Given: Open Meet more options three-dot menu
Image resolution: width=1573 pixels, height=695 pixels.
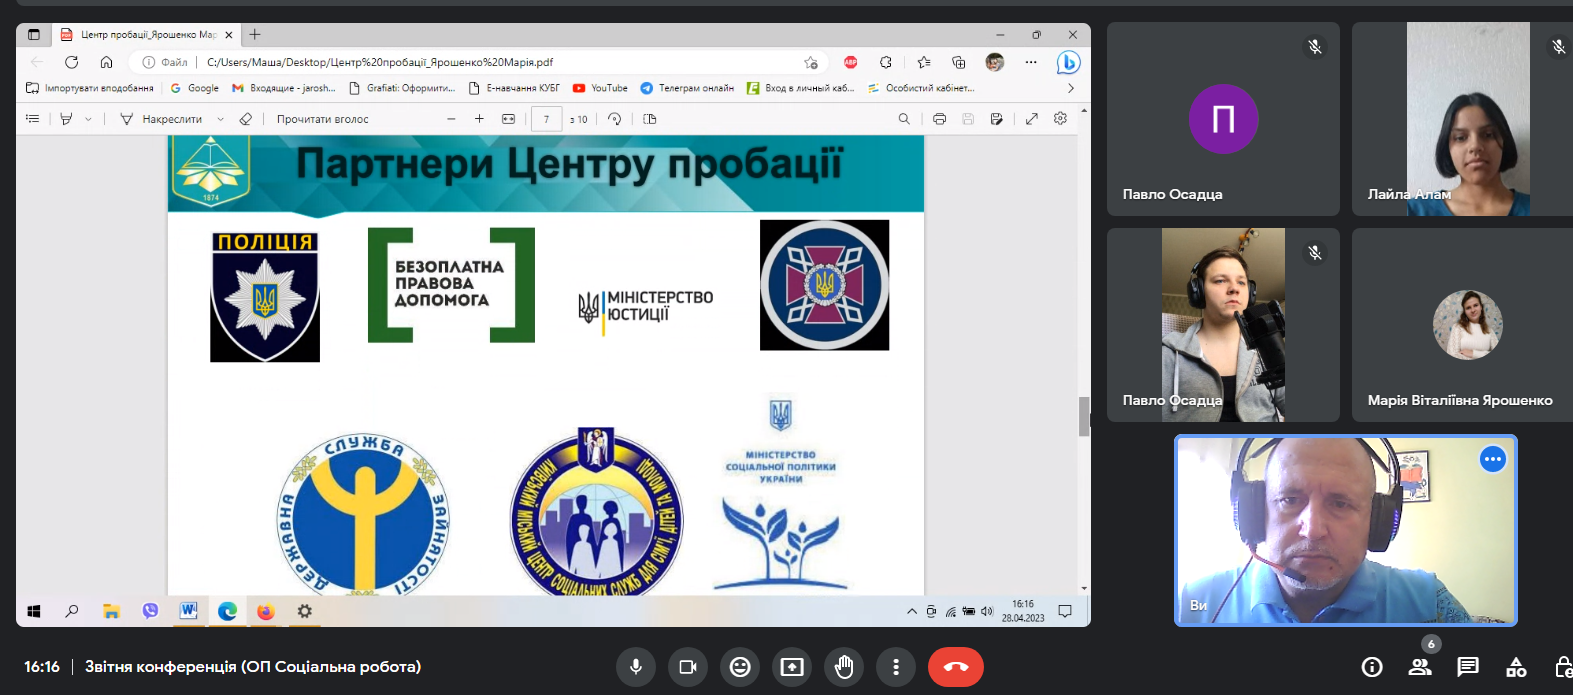Looking at the screenshot, I should 896,667.
